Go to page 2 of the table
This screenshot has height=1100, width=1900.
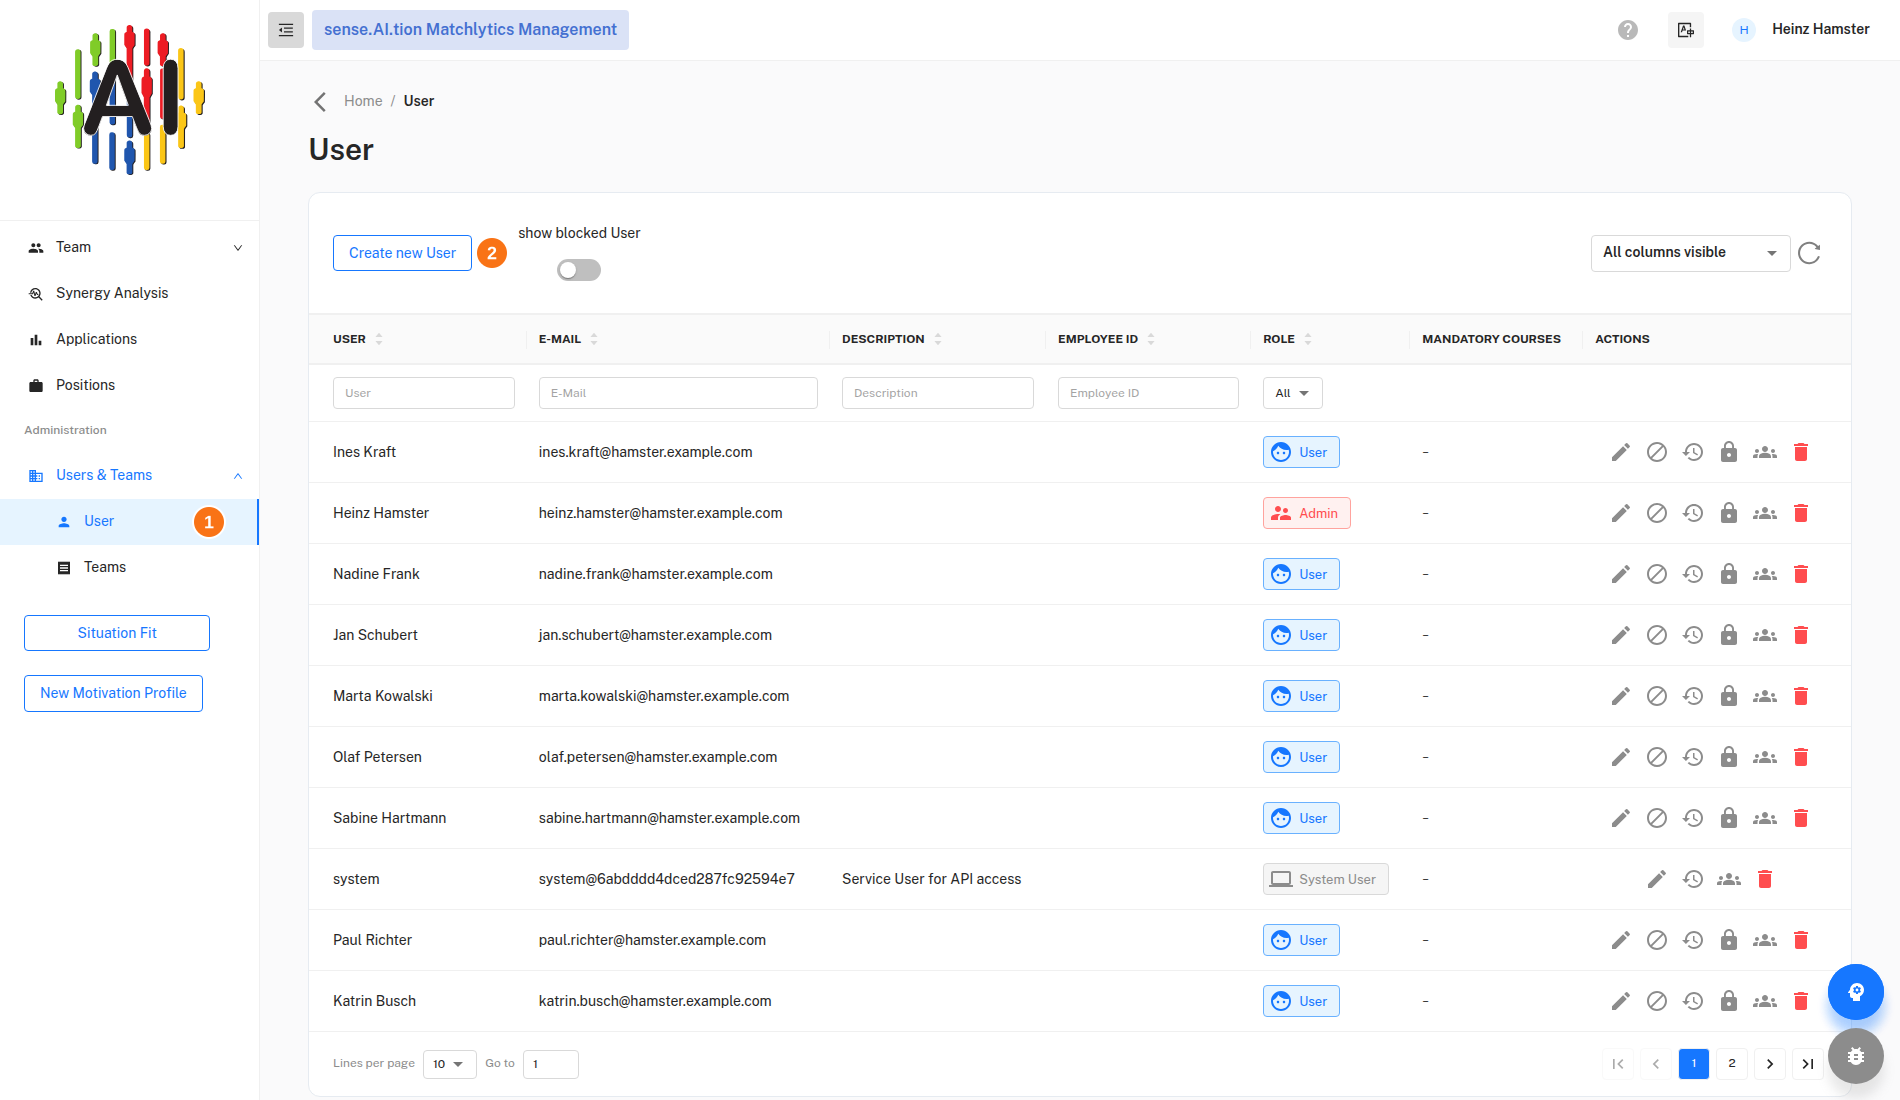pos(1732,1064)
